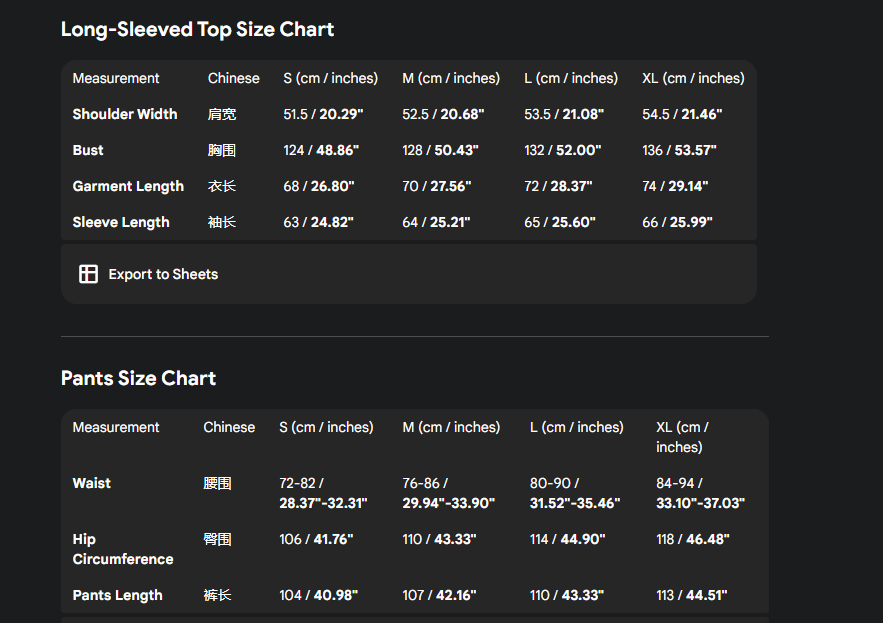Select the 107 / 42.16" pants length cell

pyautogui.click(x=439, y=595)
